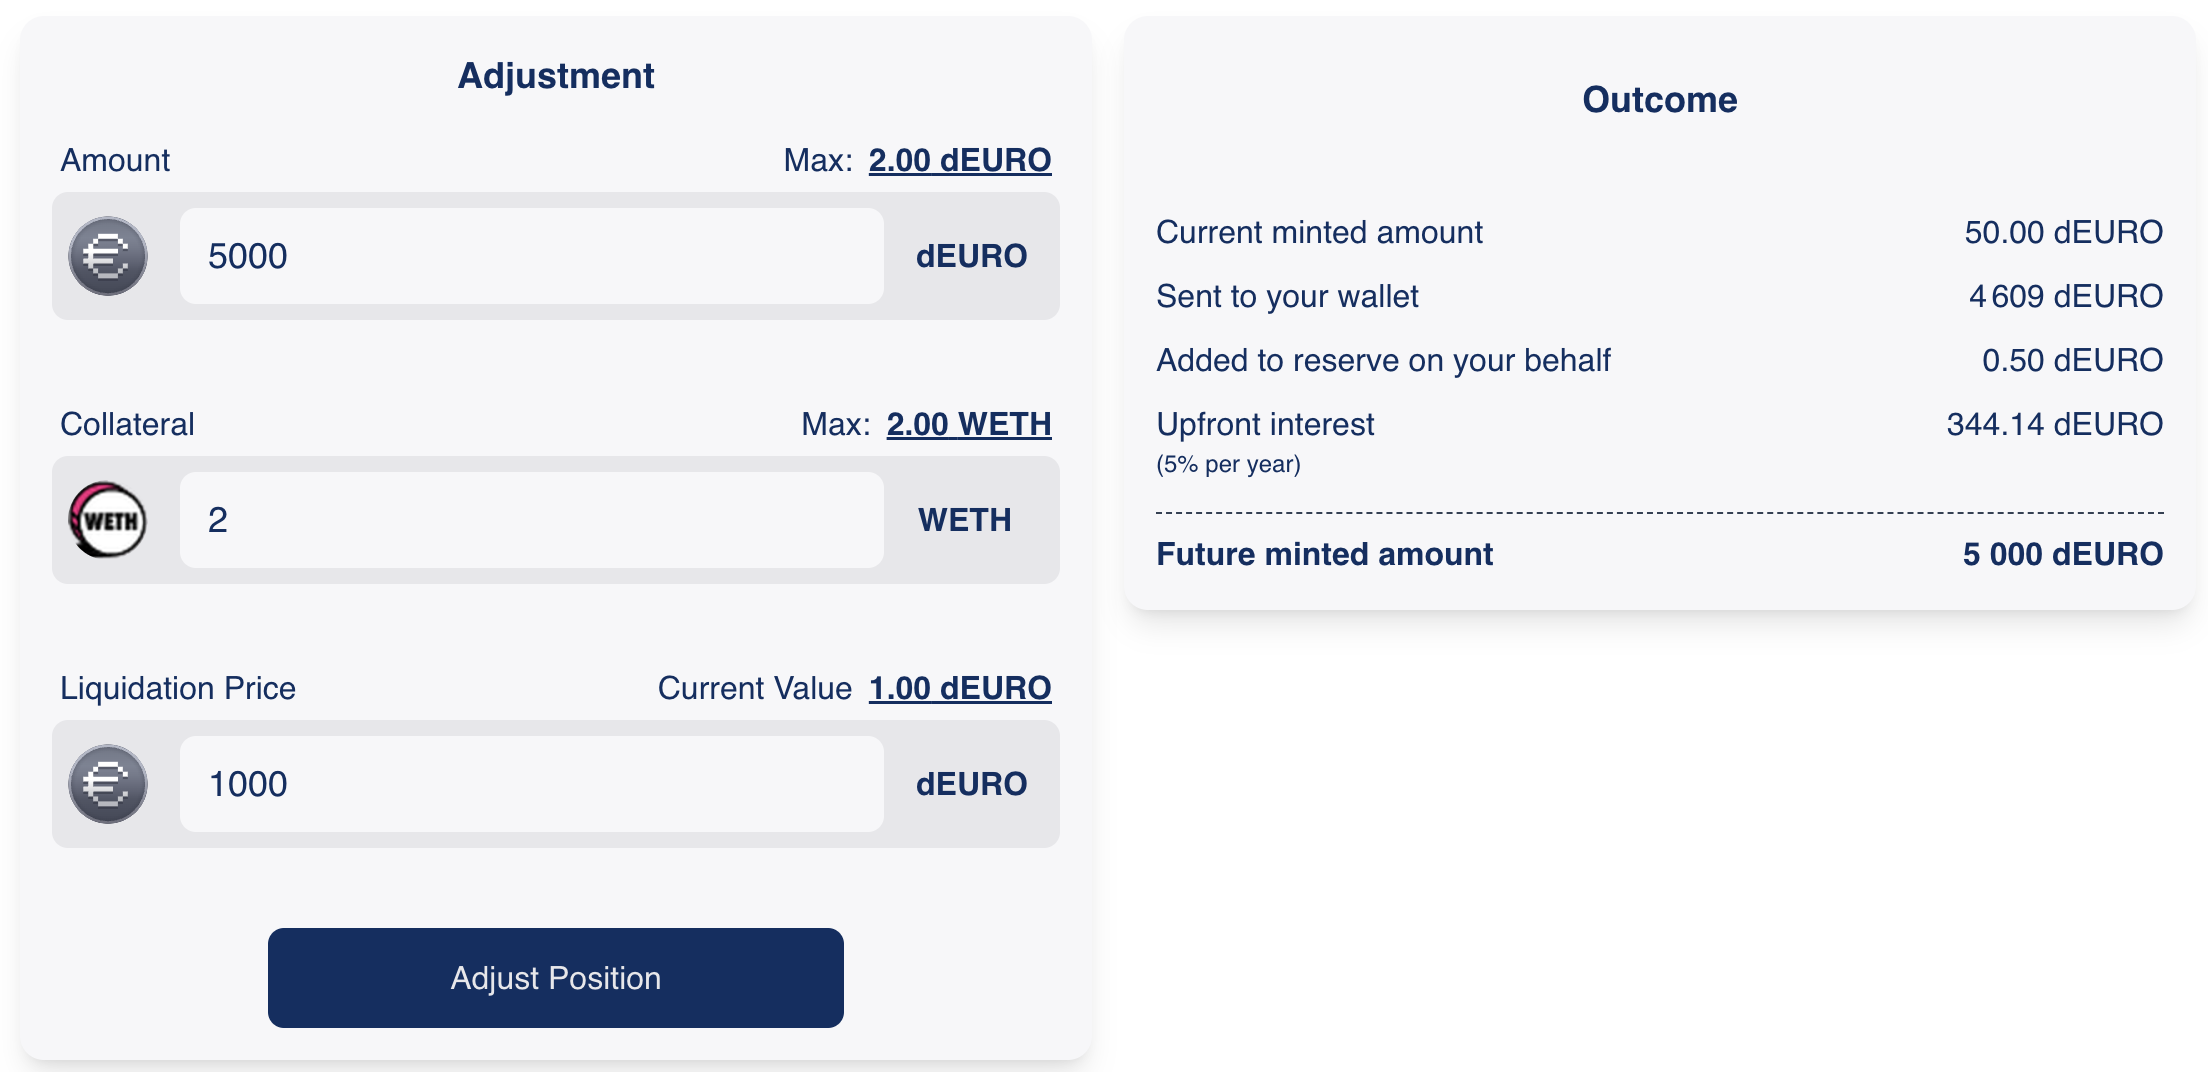
Task: Set amount to Max 2.00 dEURO link
Action: 959,160
